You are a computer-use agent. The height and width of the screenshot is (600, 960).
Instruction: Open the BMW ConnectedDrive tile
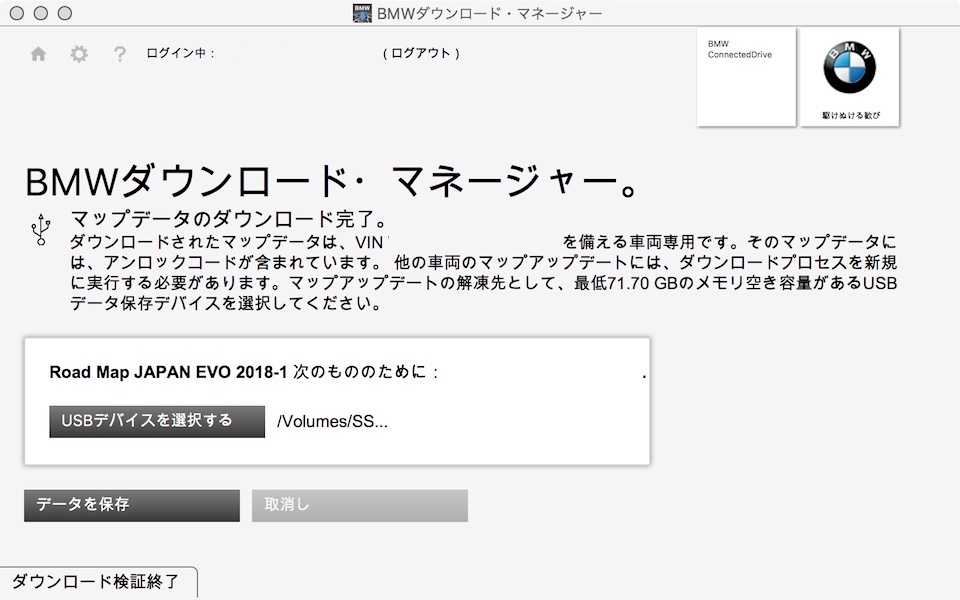pyautogui.click(x=746, y=77)
